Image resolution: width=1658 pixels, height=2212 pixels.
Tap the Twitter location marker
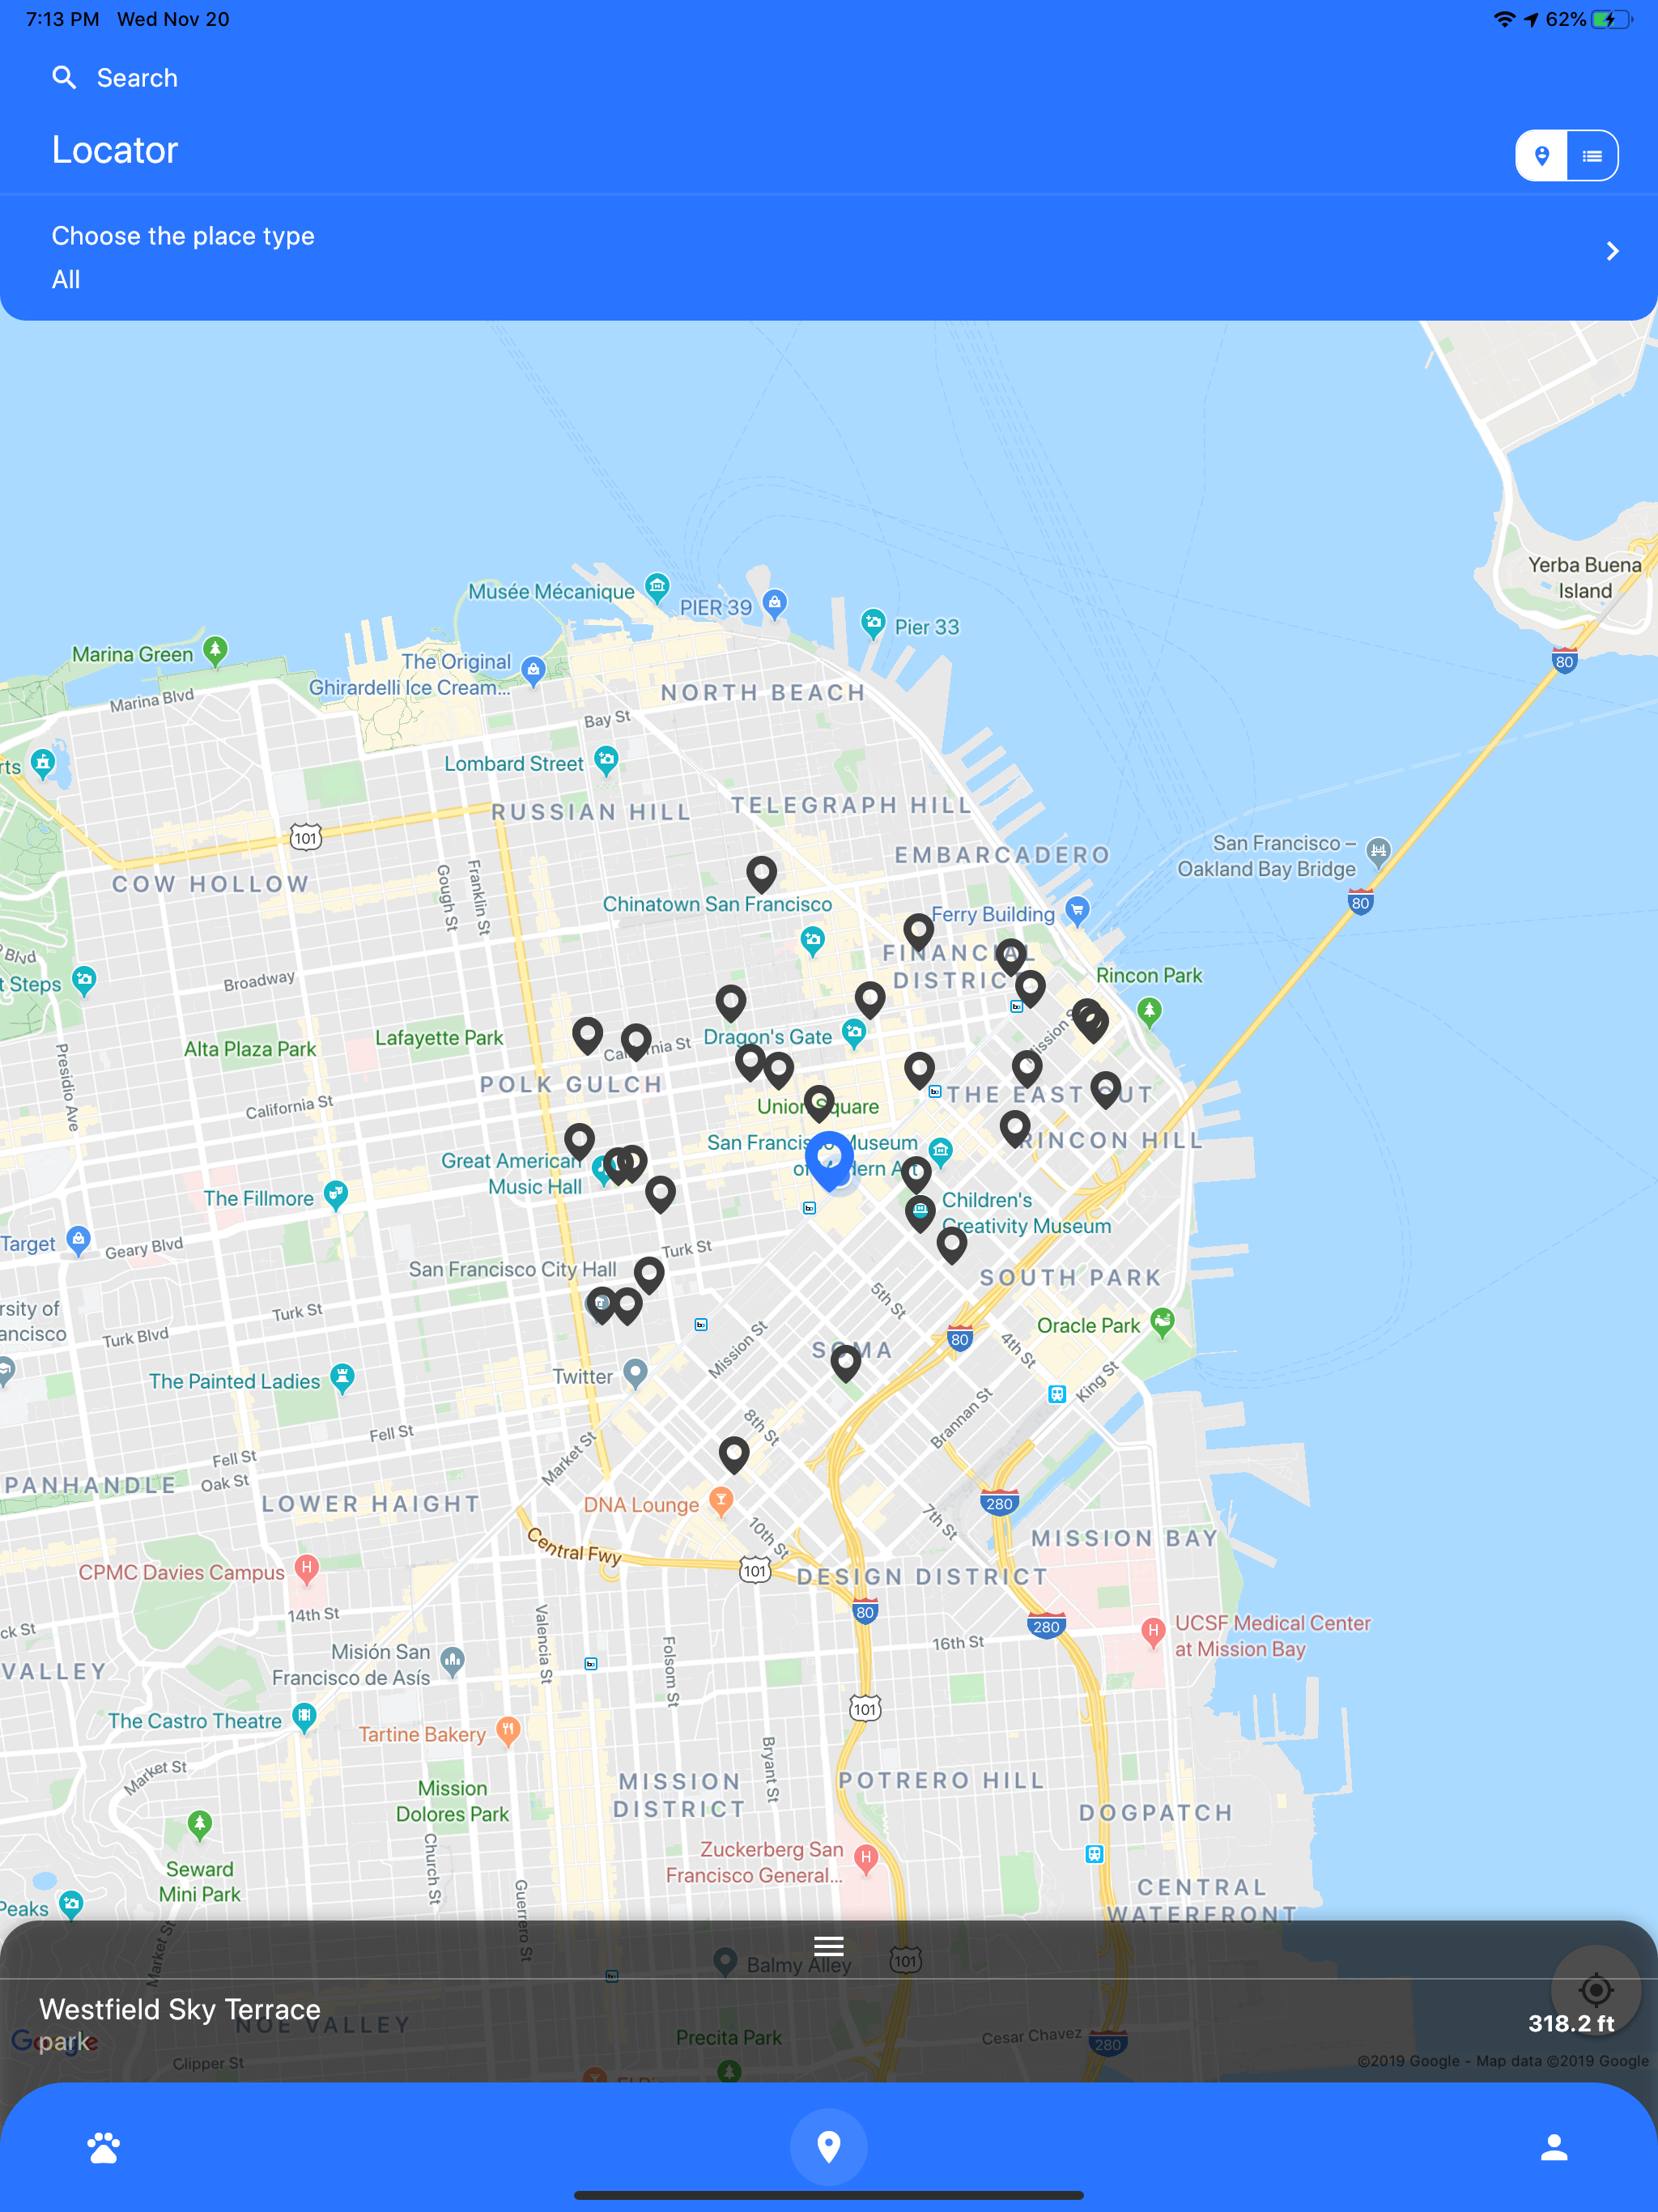pyautogui.click(x=635, y=1373)
